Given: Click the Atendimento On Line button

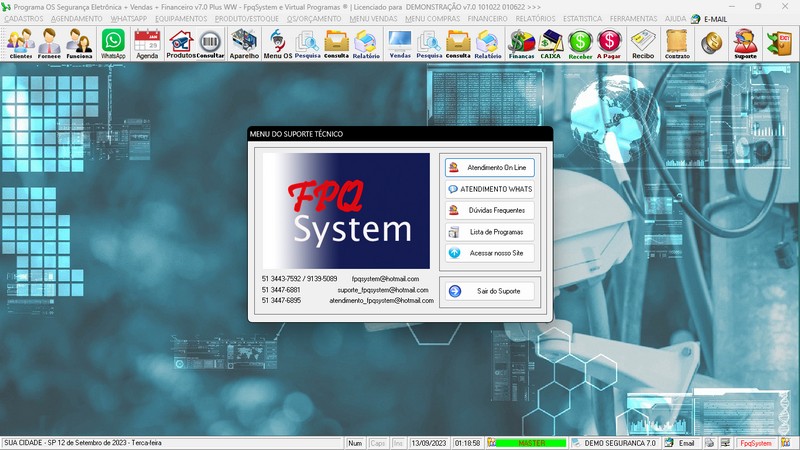Looking at the screenshot, I should click(x=490, y=167).
